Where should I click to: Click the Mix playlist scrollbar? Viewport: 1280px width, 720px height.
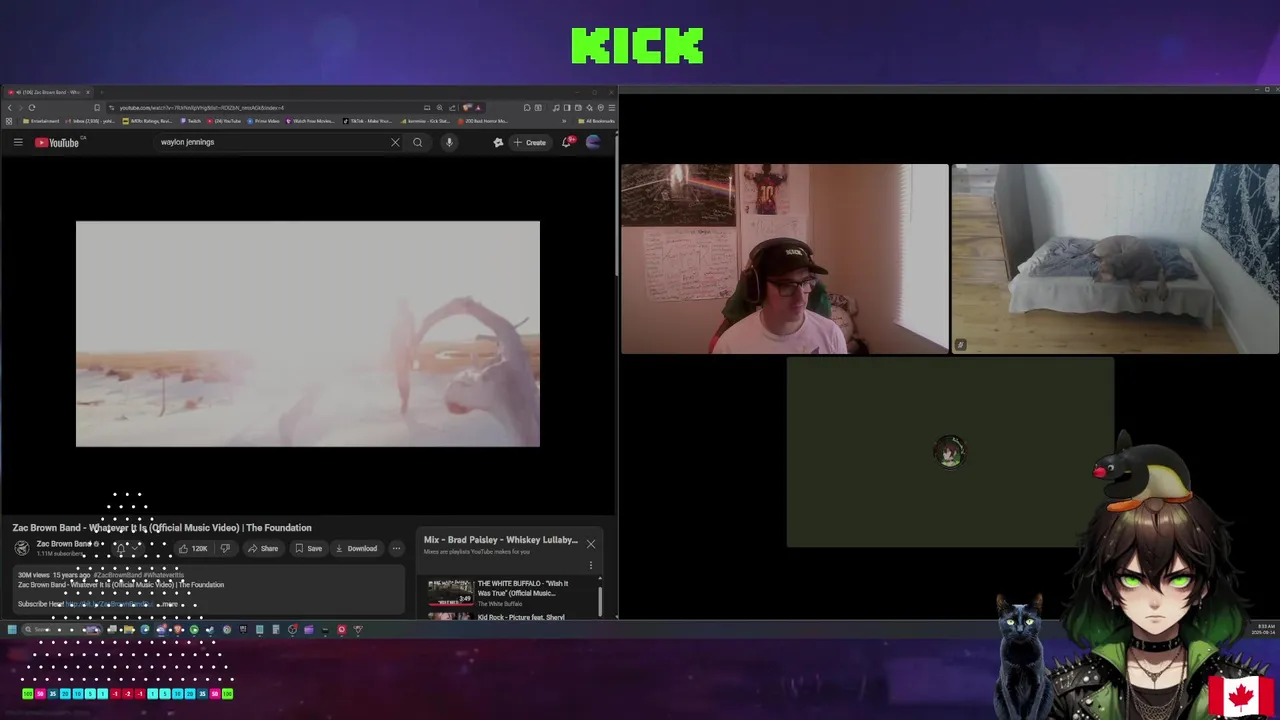[x=600, y=600]
